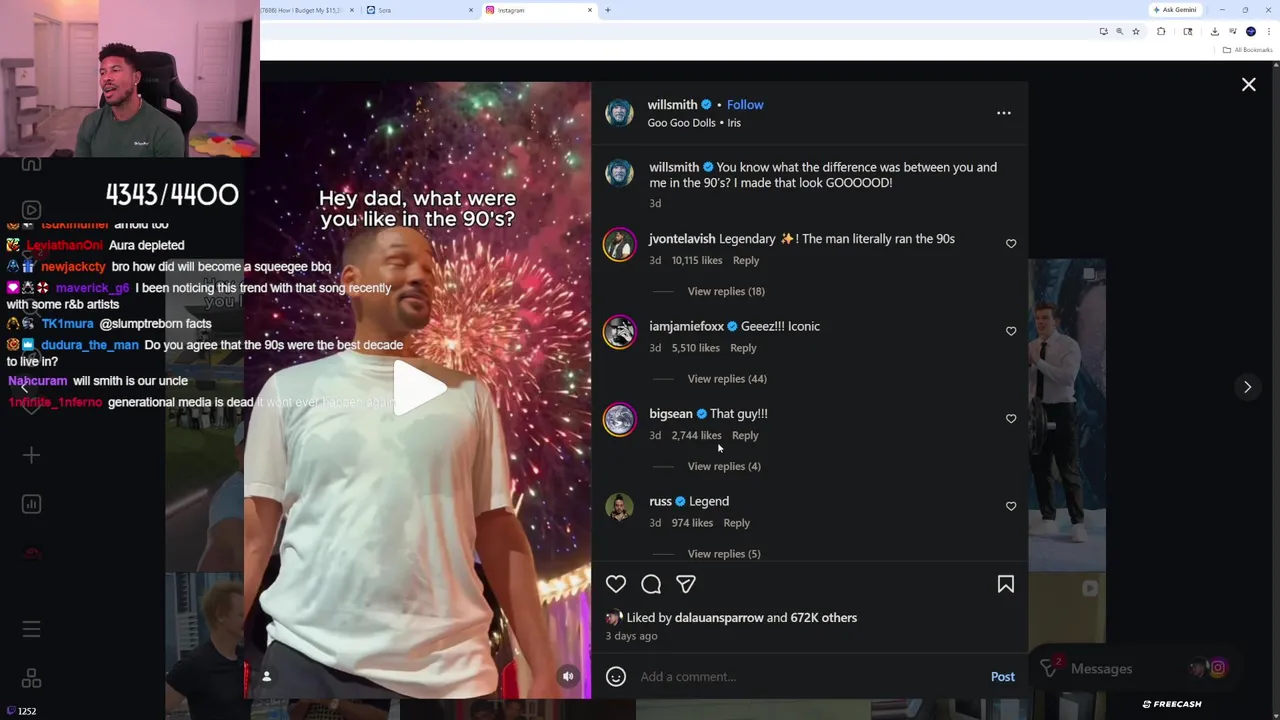The image size is (1280, 720).
Task: Expand View replies (44)
Action: tap(727, 379)
